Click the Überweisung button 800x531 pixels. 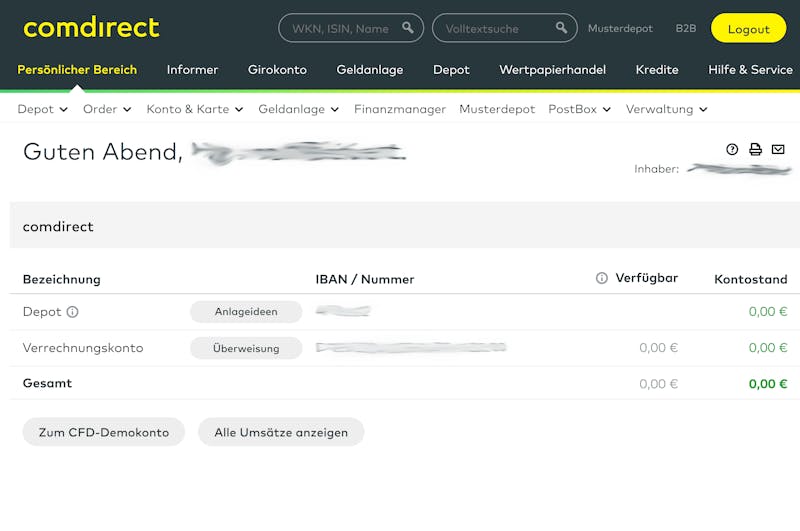246,348
